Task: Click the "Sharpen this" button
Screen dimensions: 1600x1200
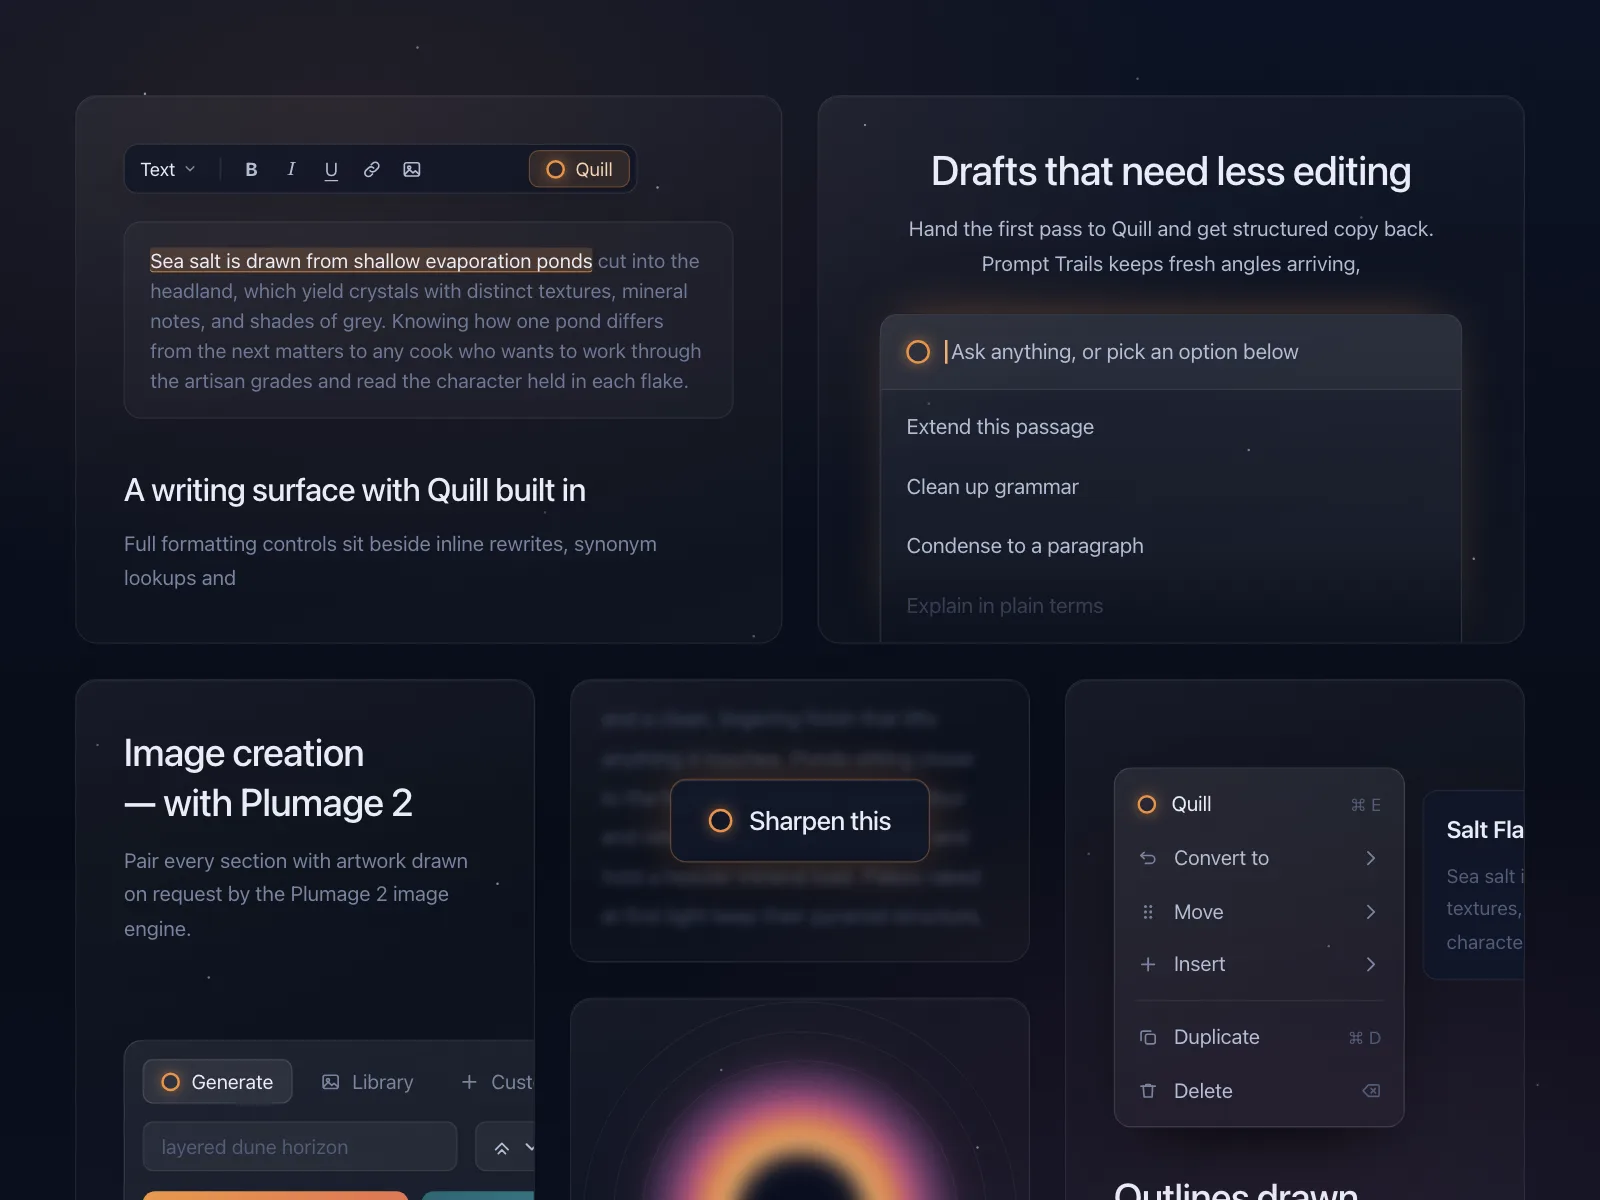Action: tap(800, 821)
